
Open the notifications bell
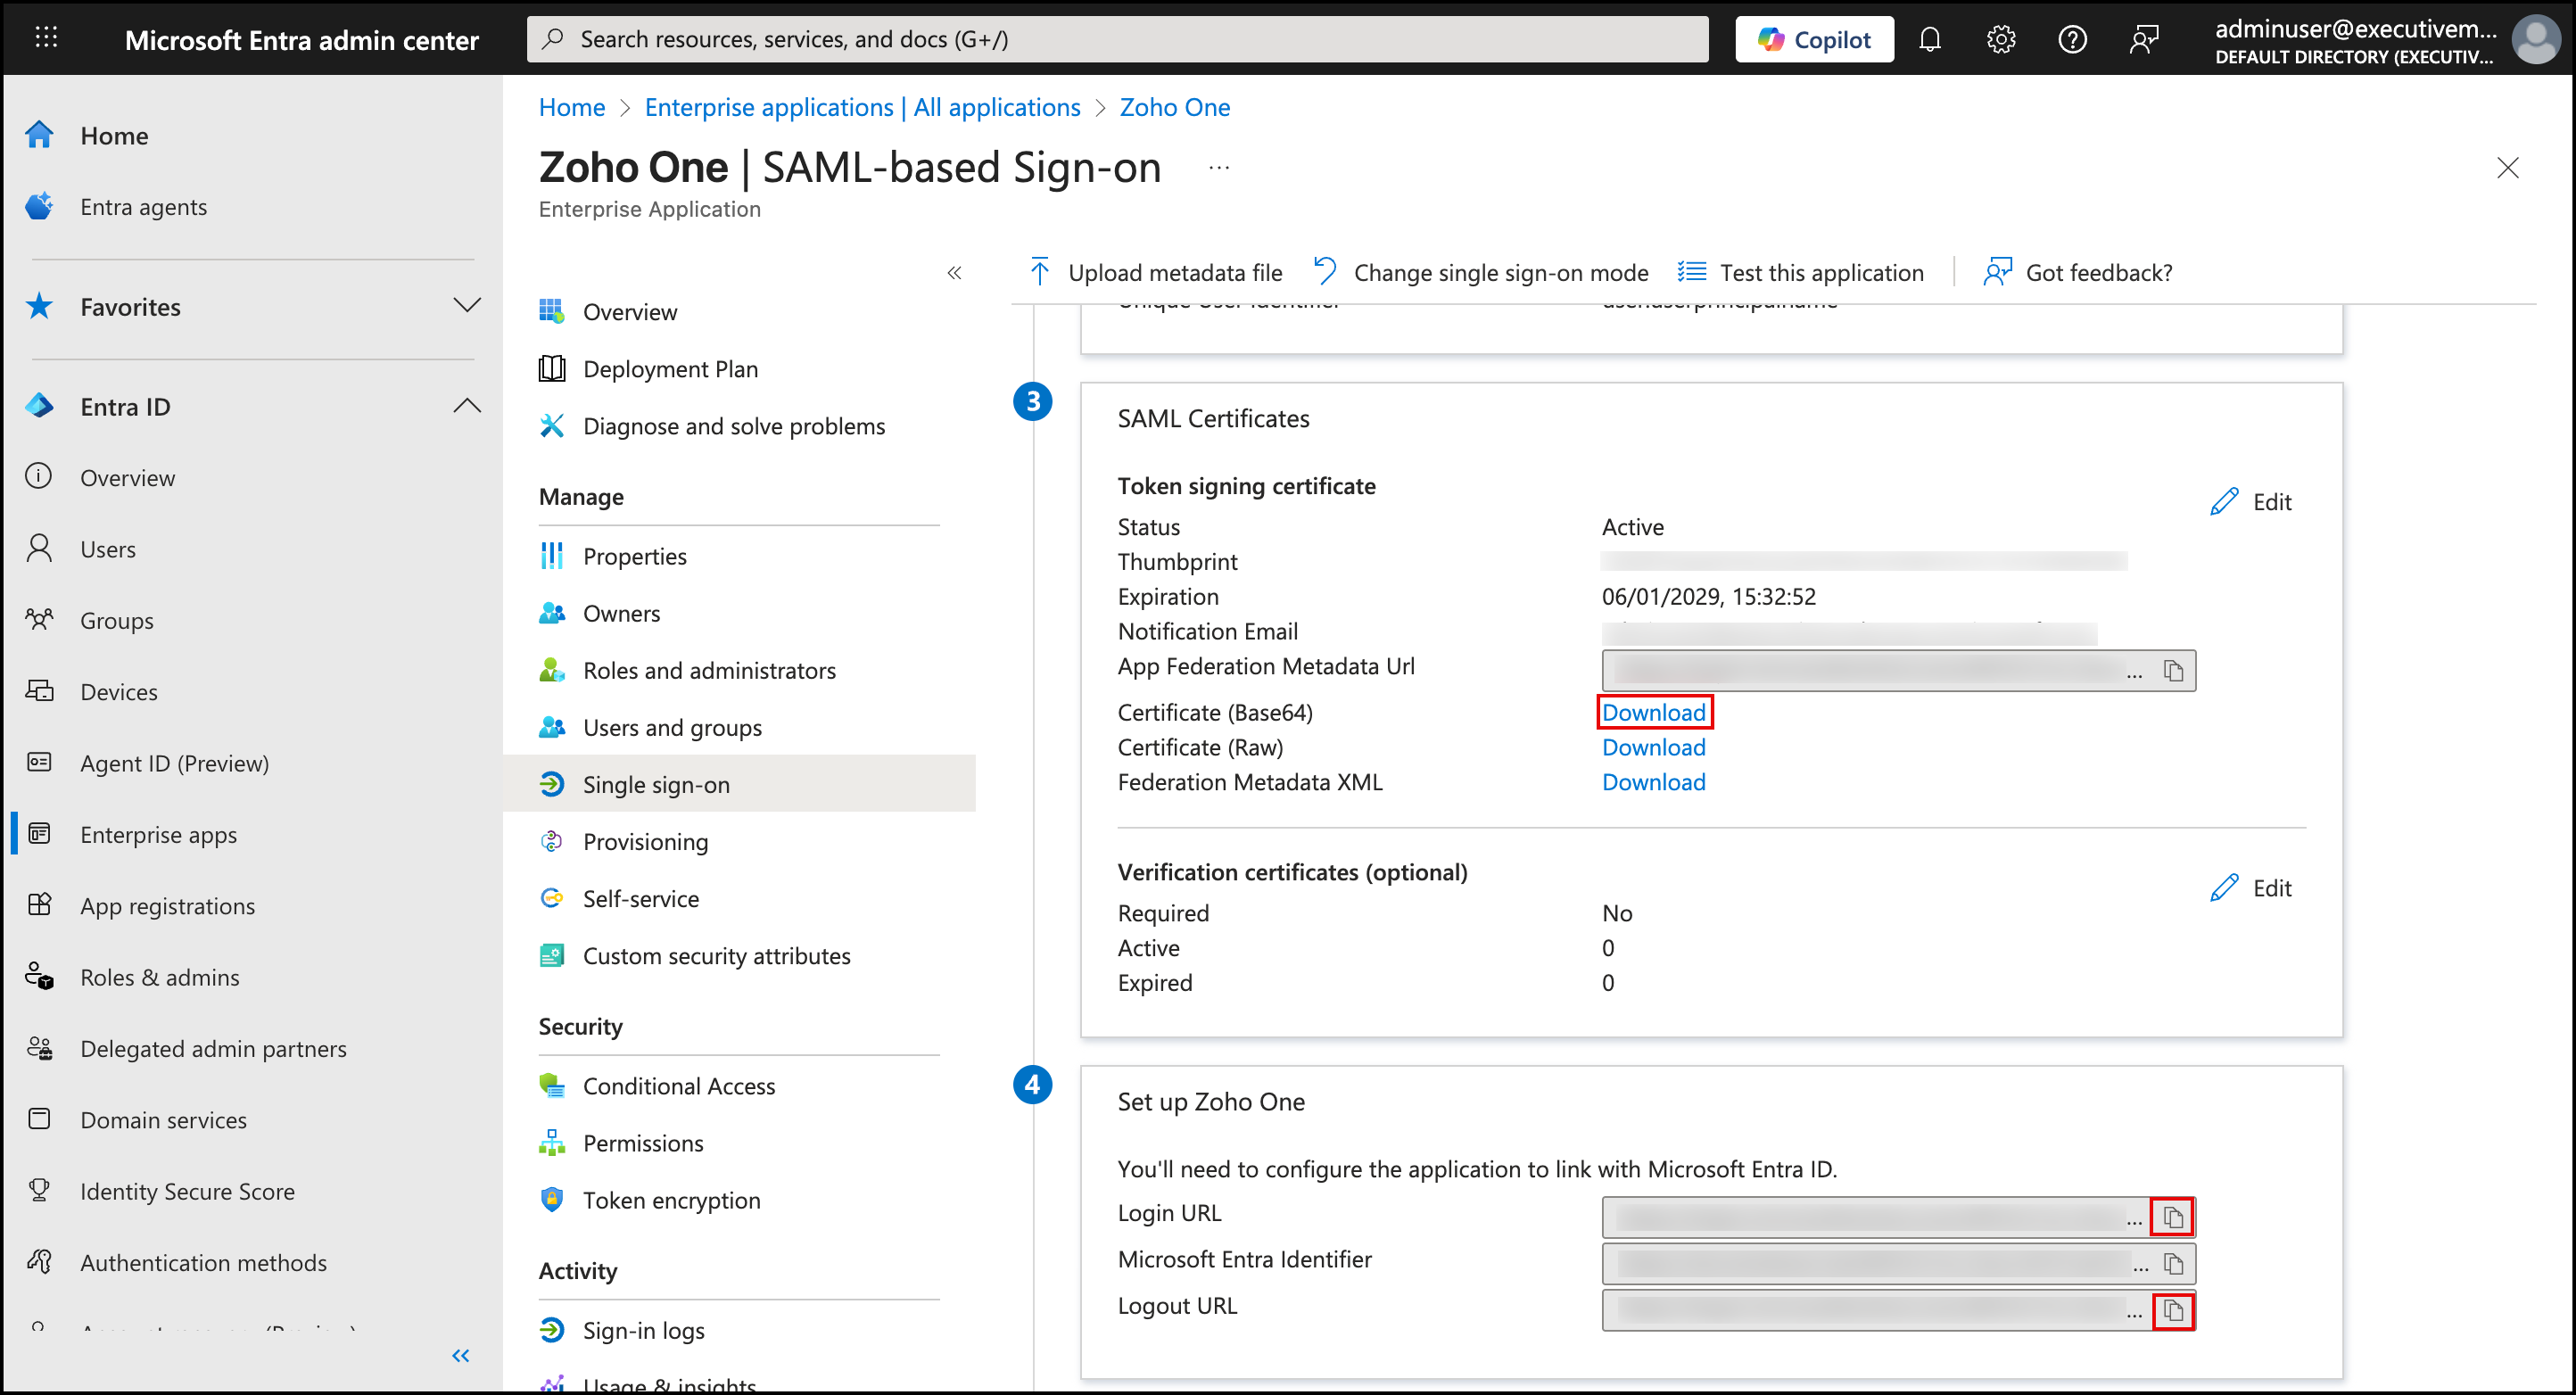click(x=1929, y=40)
